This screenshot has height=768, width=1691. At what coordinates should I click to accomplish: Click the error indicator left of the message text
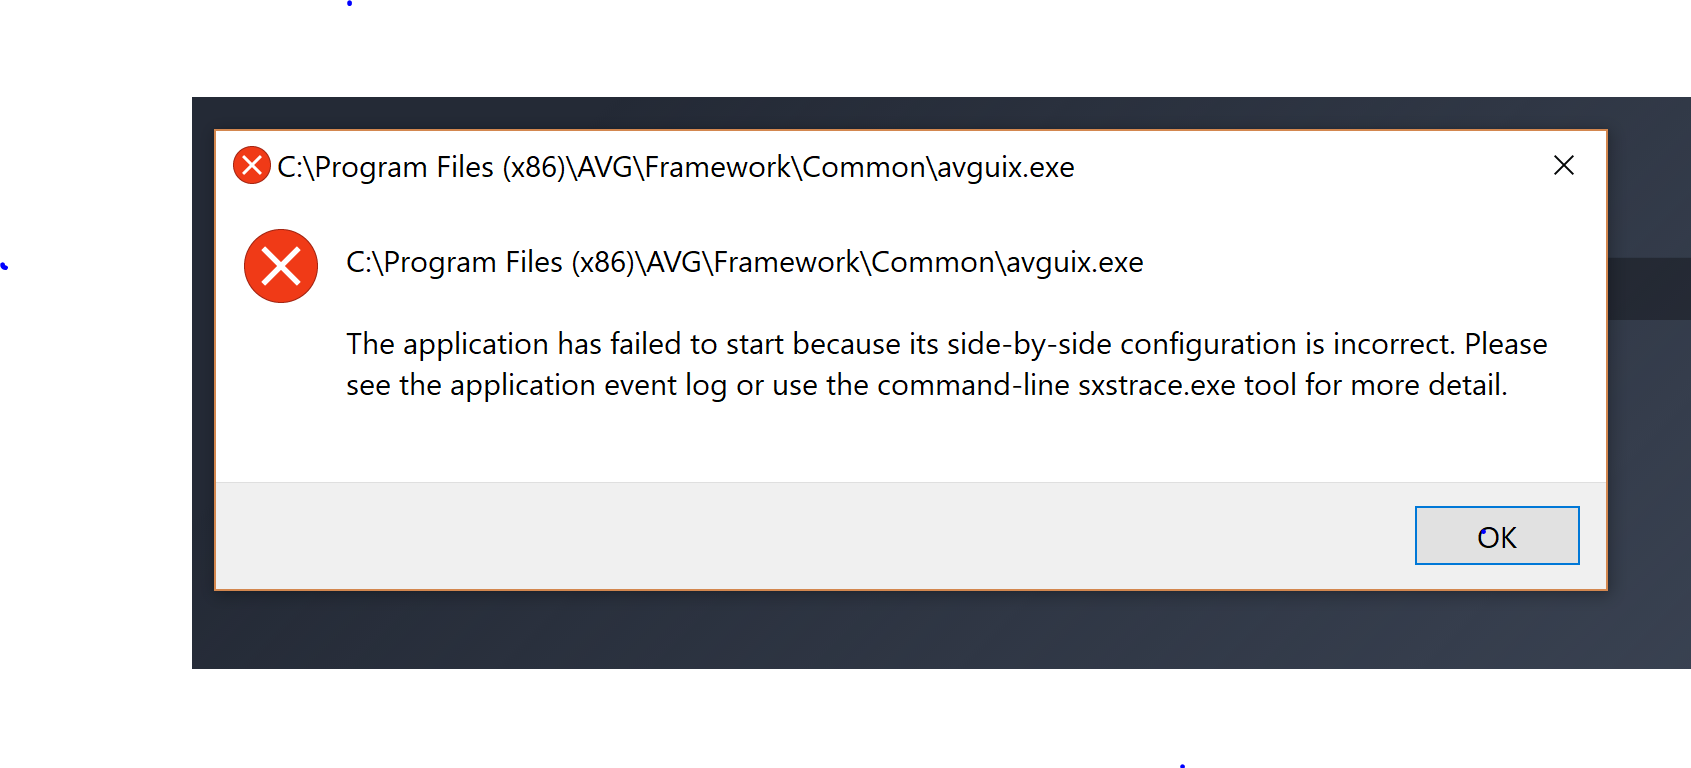click(x=280, y=266)
